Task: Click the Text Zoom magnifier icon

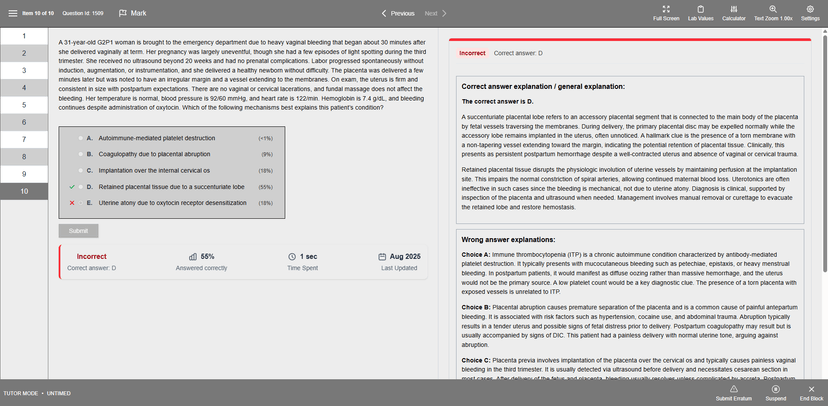Action: click(773, 9)
